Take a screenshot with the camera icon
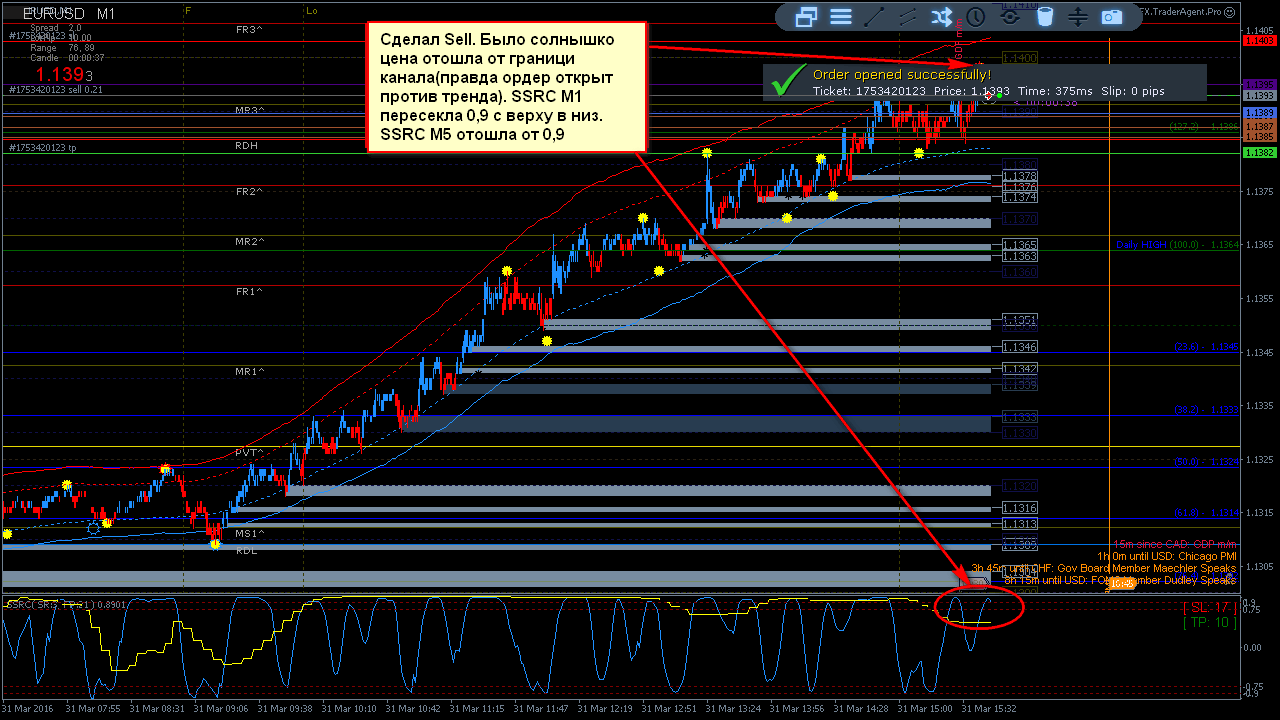1280x720 pixels. pos(1112,16)
